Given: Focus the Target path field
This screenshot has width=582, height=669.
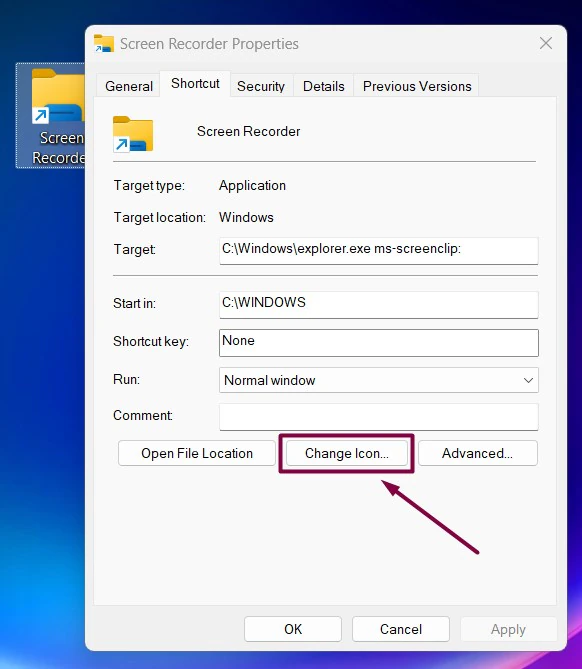Looking at the screenshot, I should 378,251.
